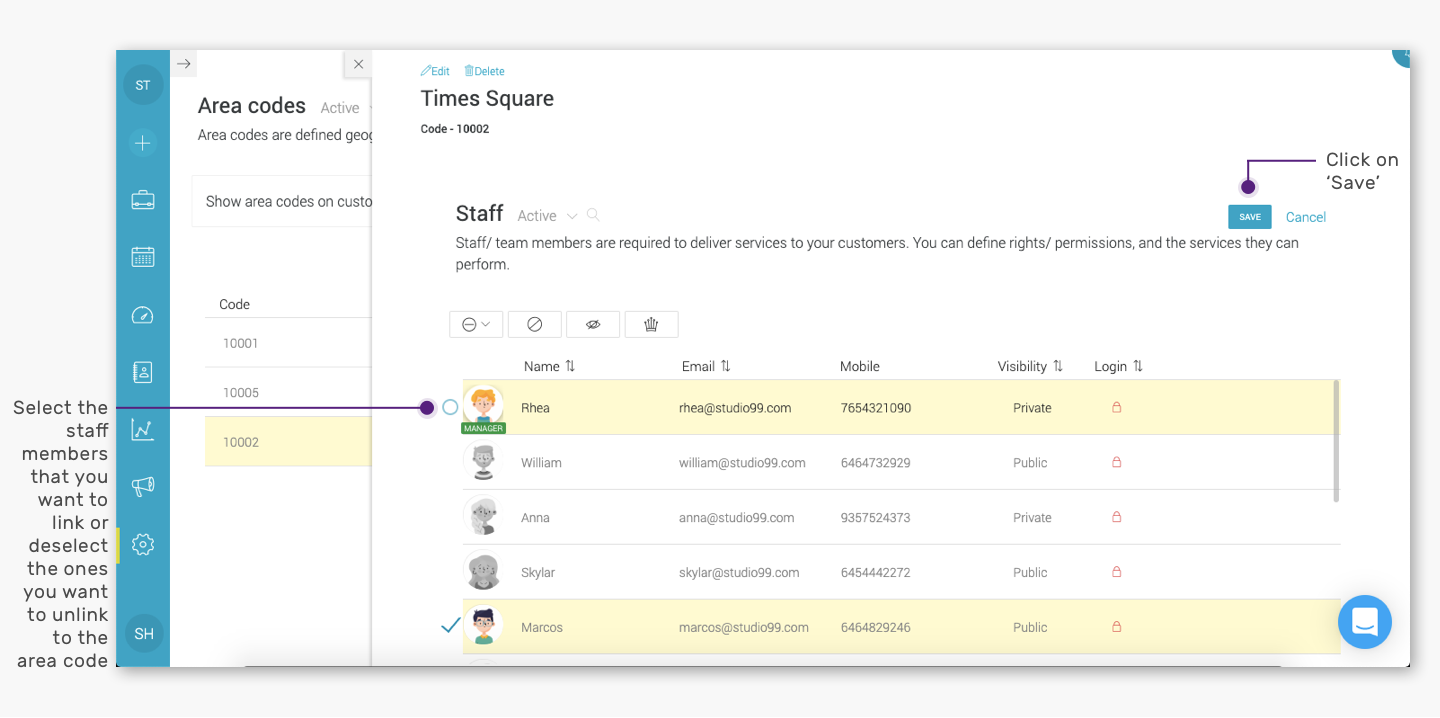Select area code 10002 row
This screenshot has height=718, width=1440.
coord(288,442)
